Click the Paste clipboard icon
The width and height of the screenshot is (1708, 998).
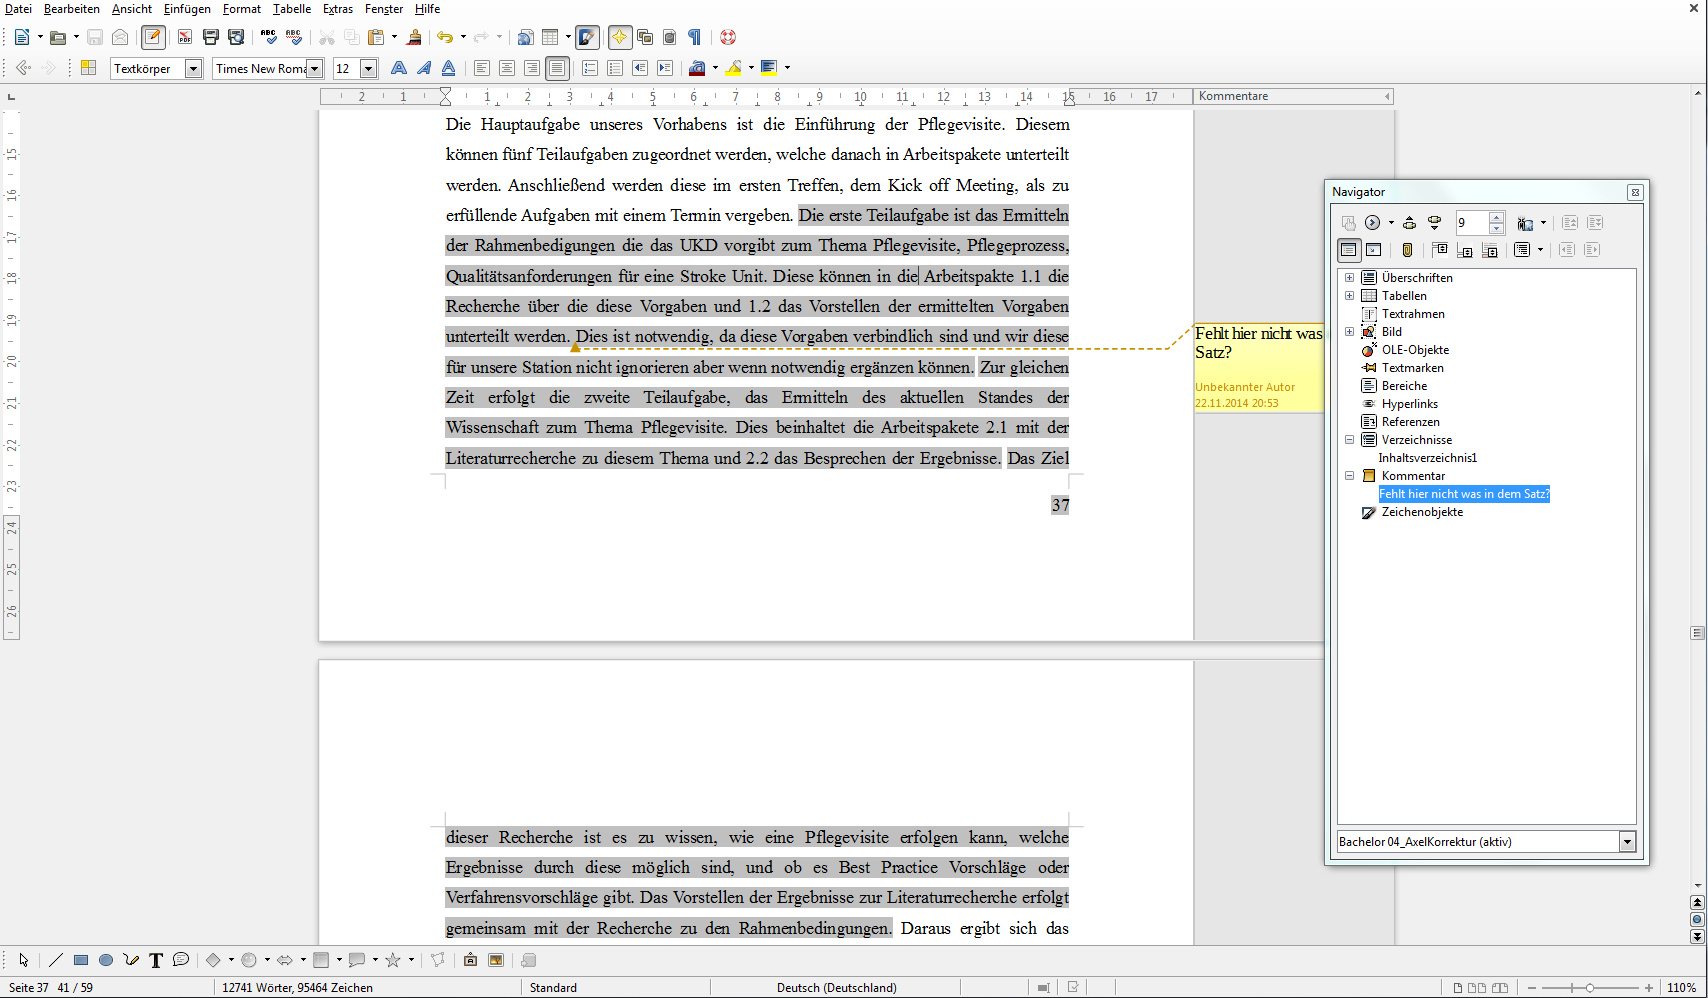tap(376, 37)
